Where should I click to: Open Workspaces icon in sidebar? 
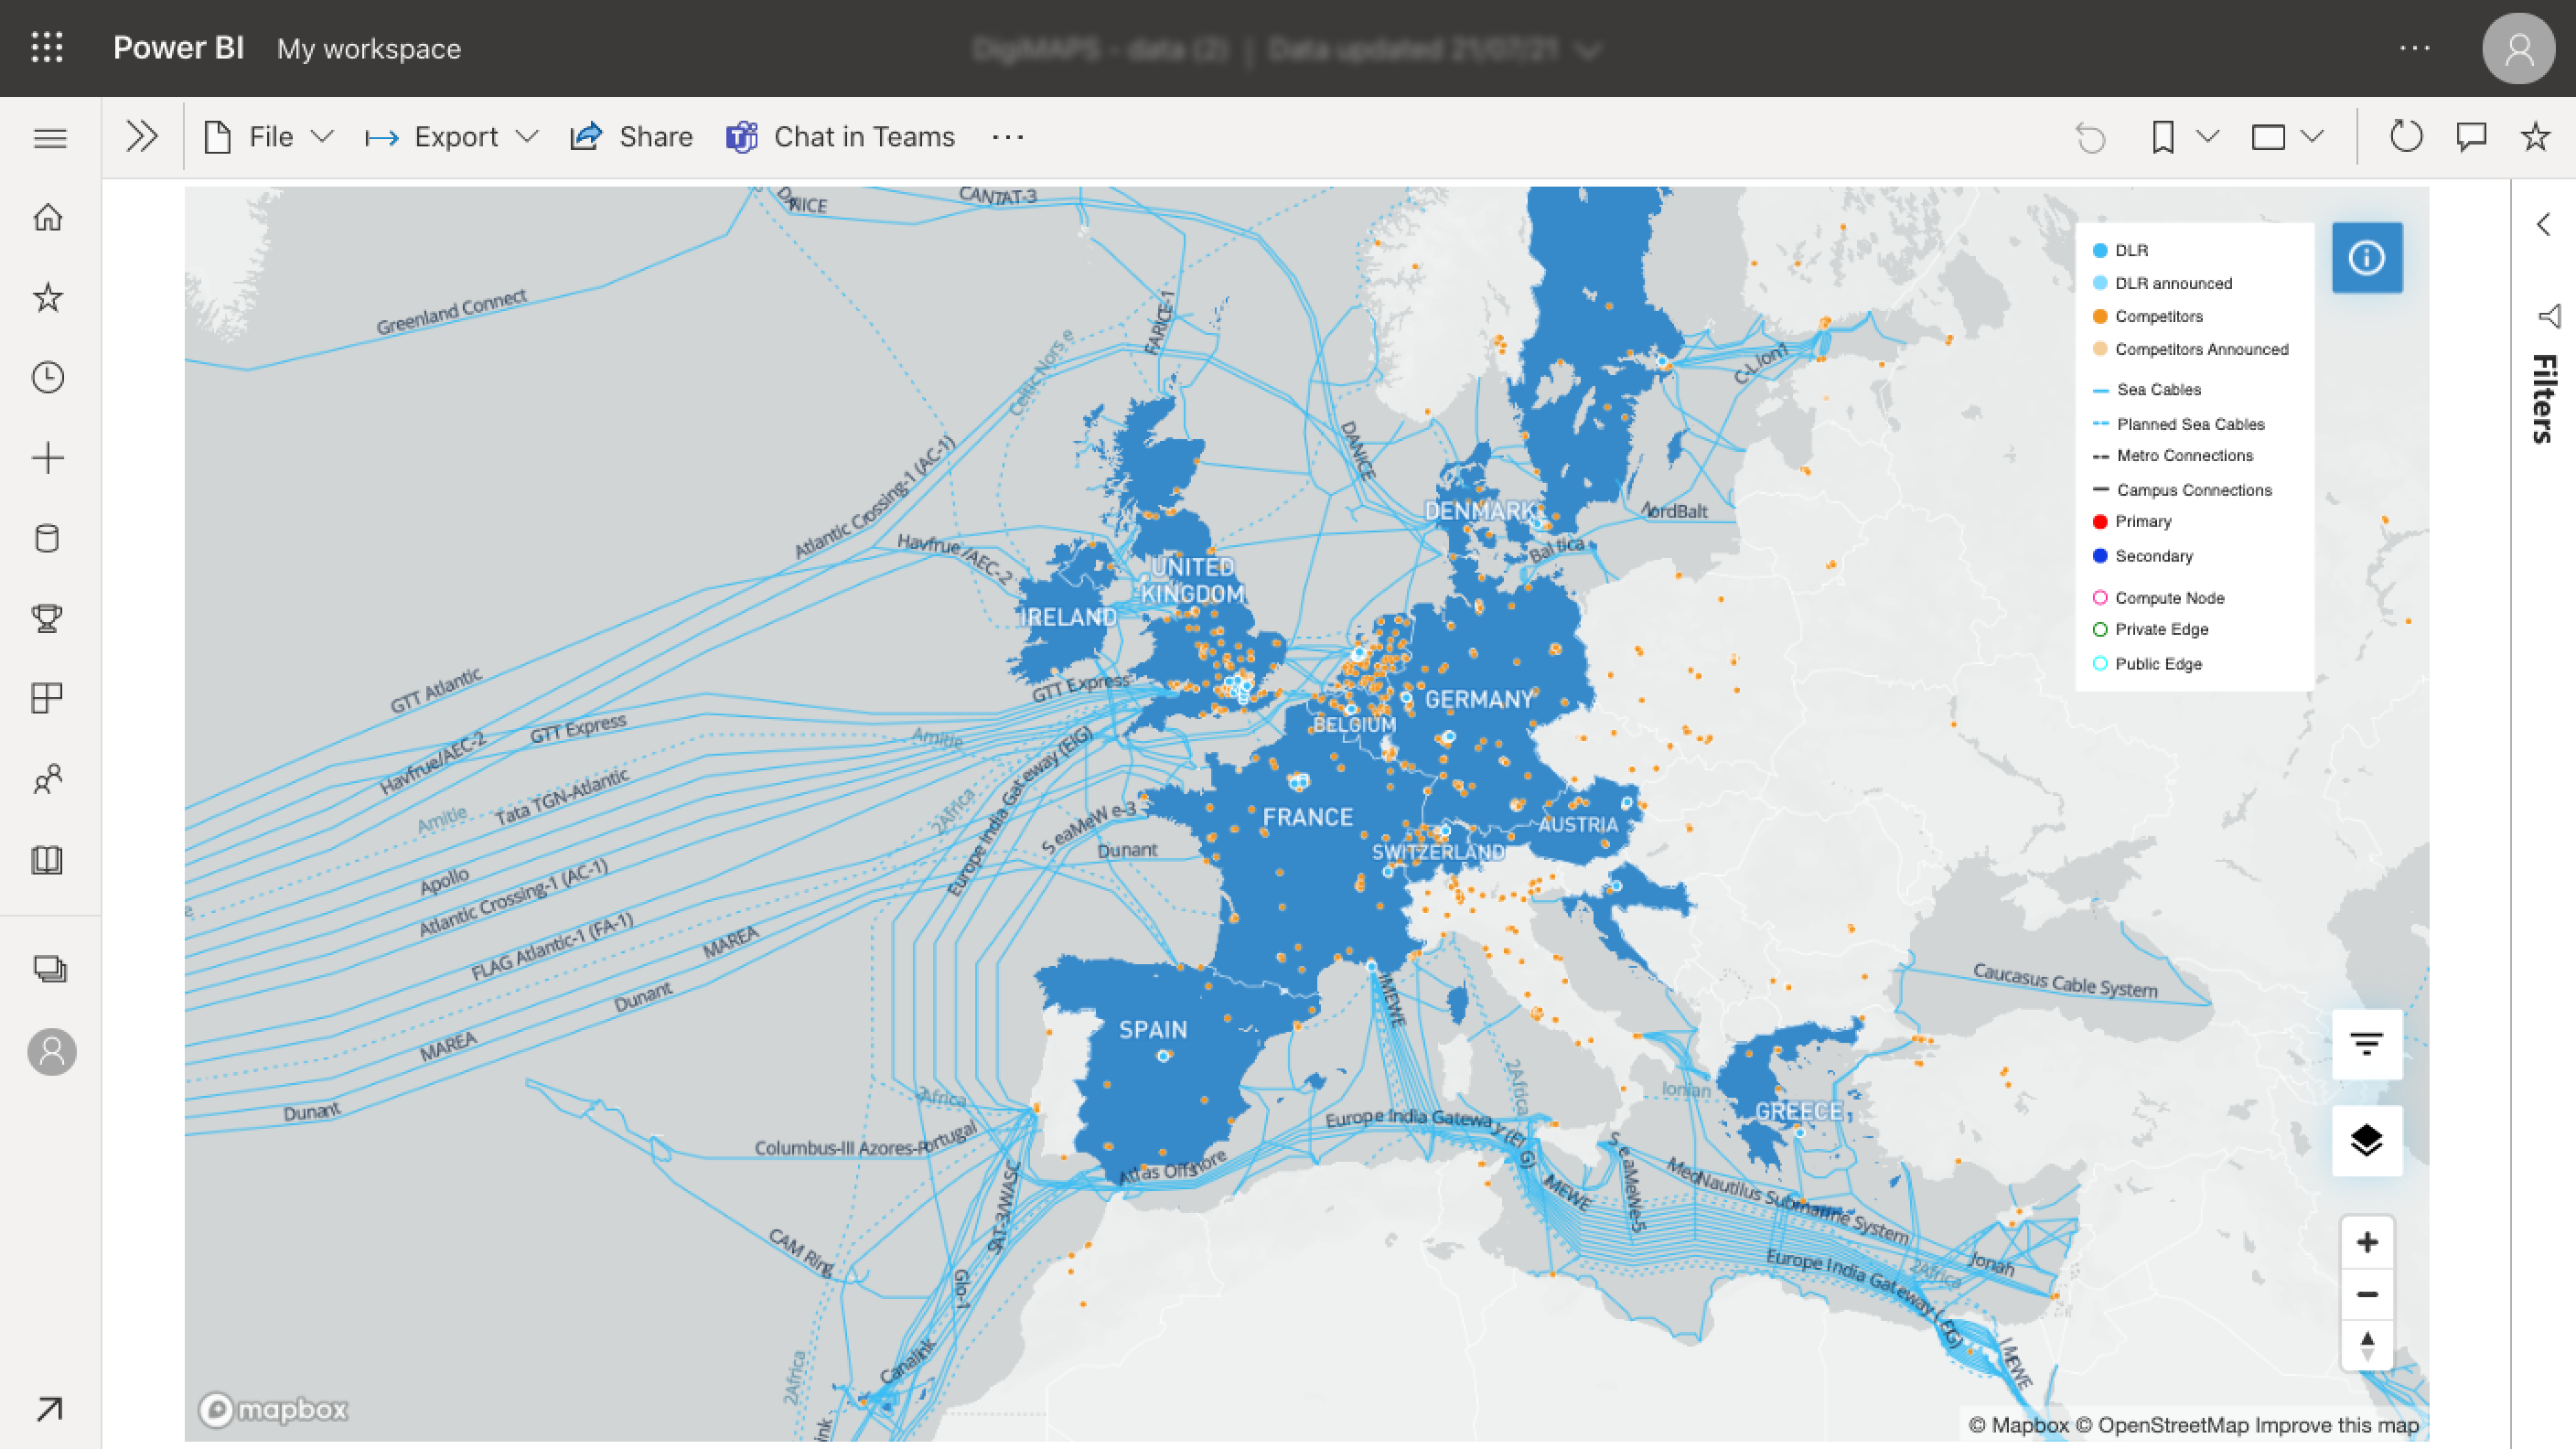[50, 968]
